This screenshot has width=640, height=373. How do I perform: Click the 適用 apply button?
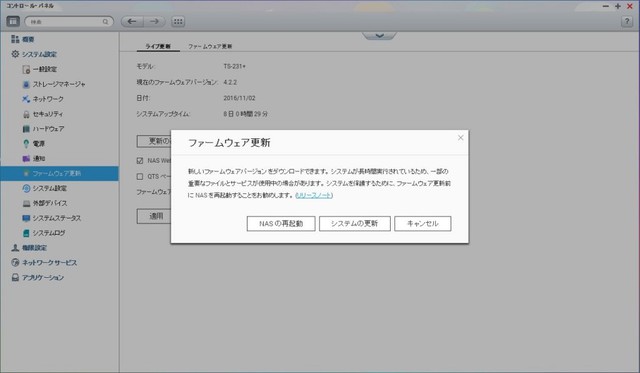click(154, 216)
